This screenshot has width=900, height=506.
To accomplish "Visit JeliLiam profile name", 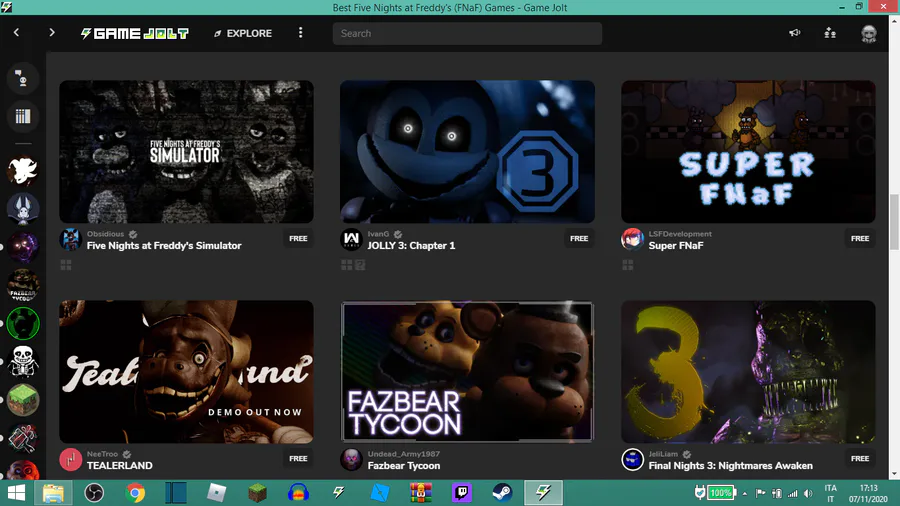I will tap(663, 454).
